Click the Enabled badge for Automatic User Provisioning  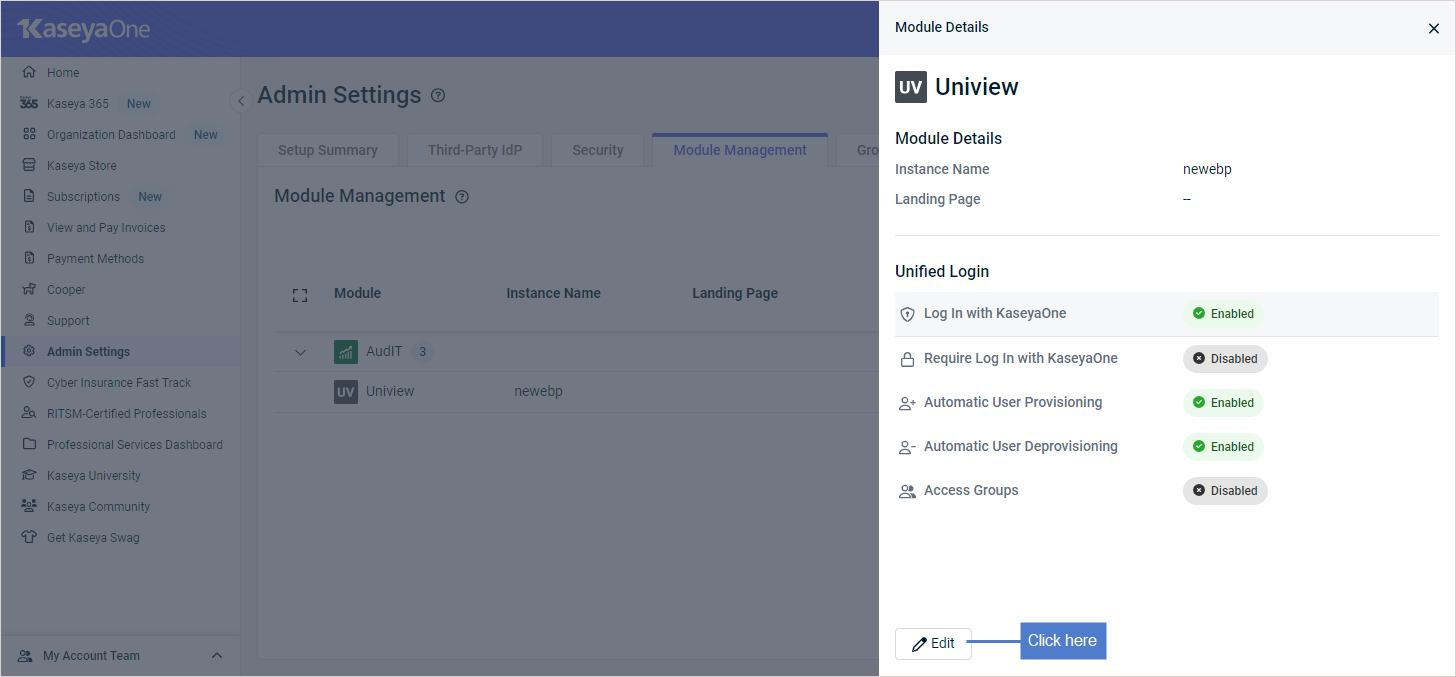pyautogui.click(x=1223, y=403)
